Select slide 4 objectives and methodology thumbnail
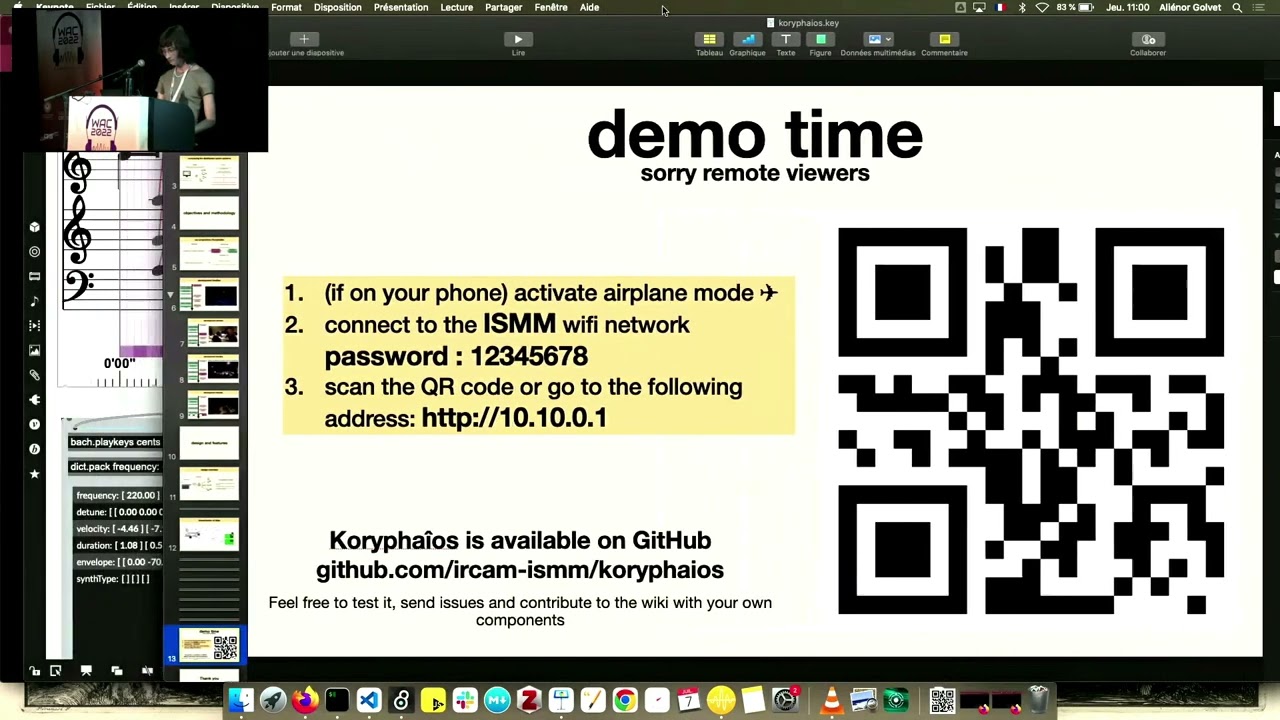 click(x=209, y=213)
